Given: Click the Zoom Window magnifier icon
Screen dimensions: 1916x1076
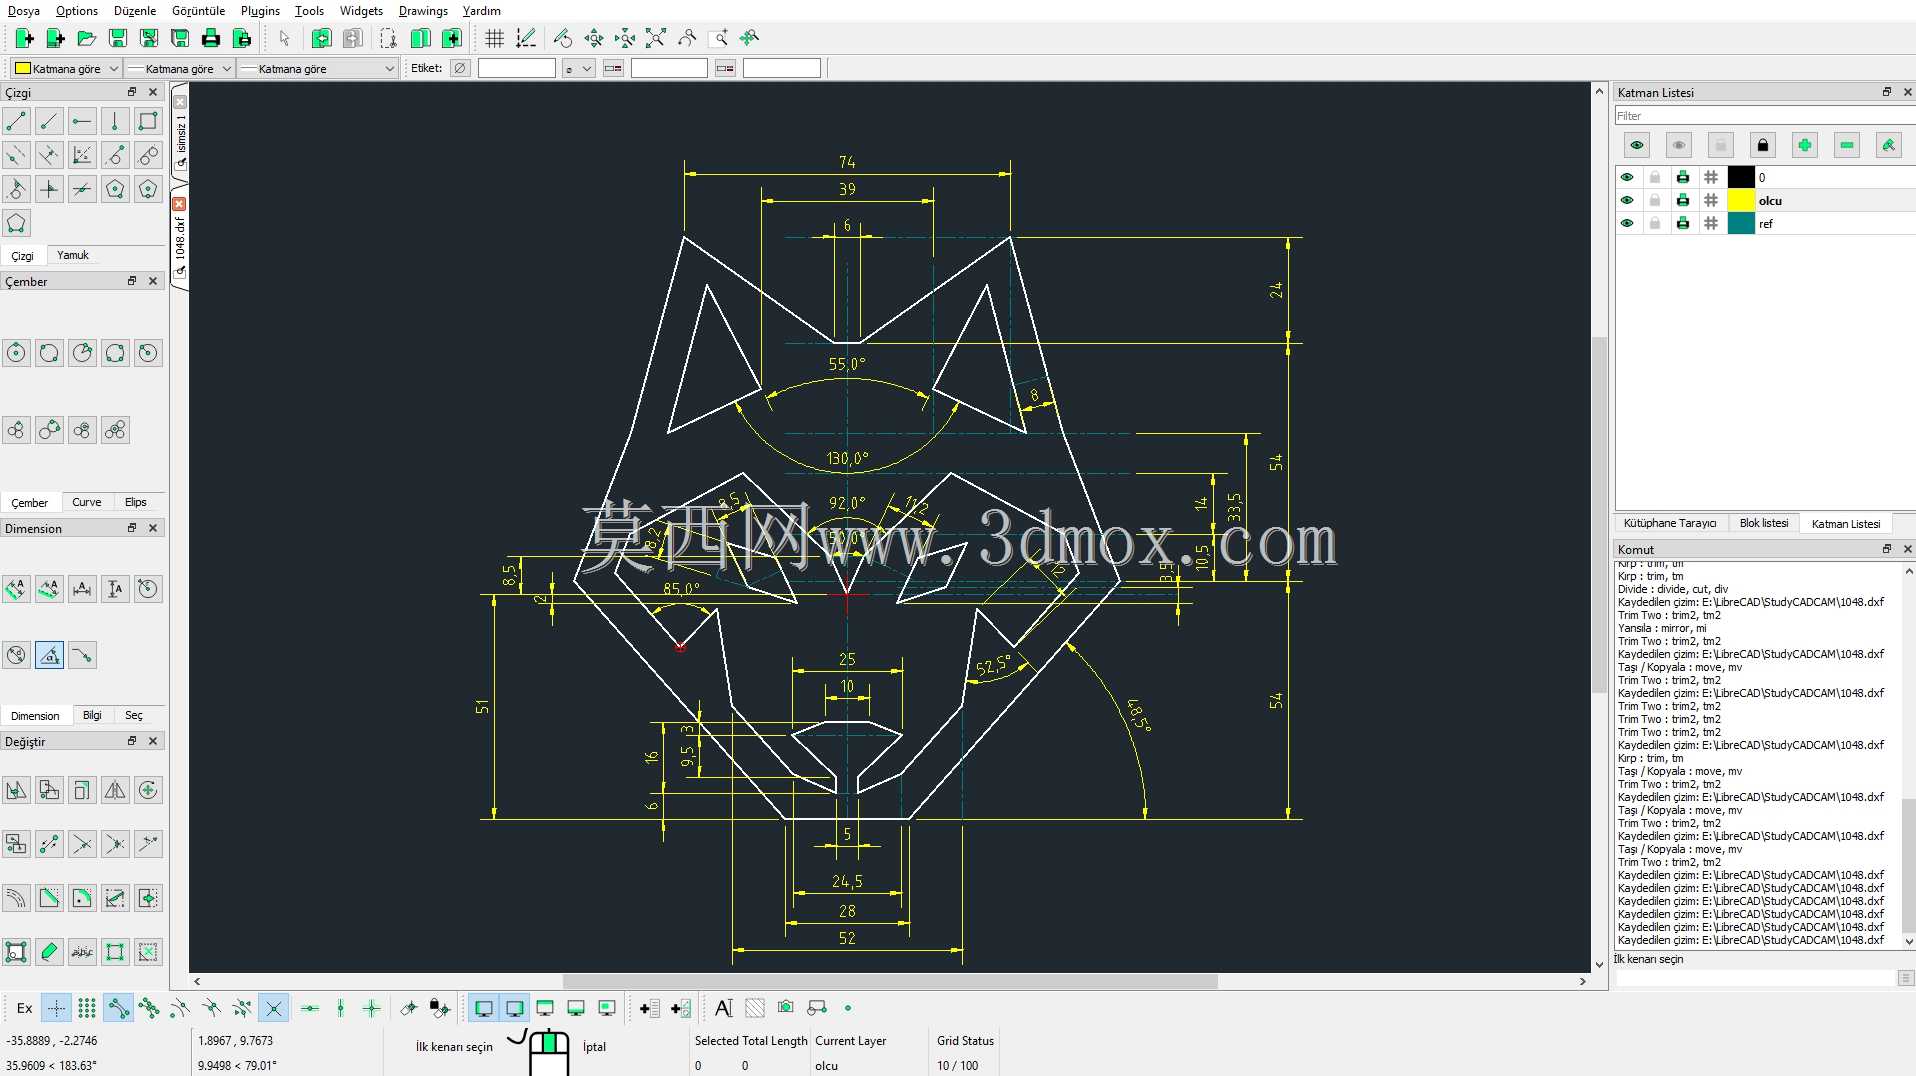Looking at the screenshot, I should [x=718, y=38].
